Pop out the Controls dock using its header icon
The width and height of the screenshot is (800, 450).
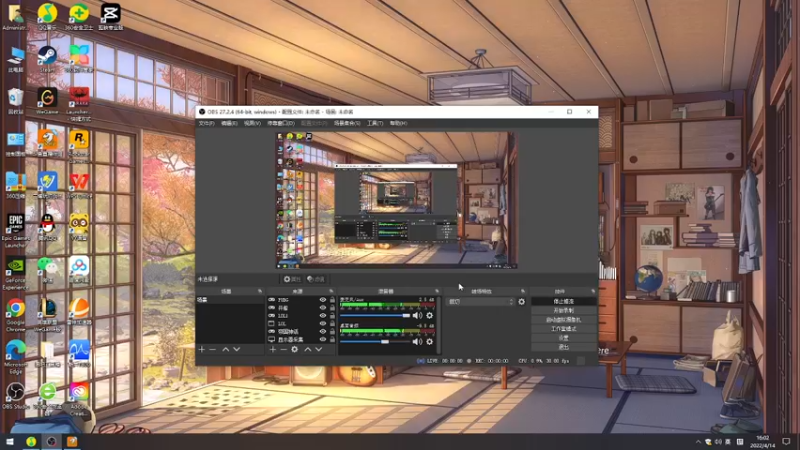[593, 291]
